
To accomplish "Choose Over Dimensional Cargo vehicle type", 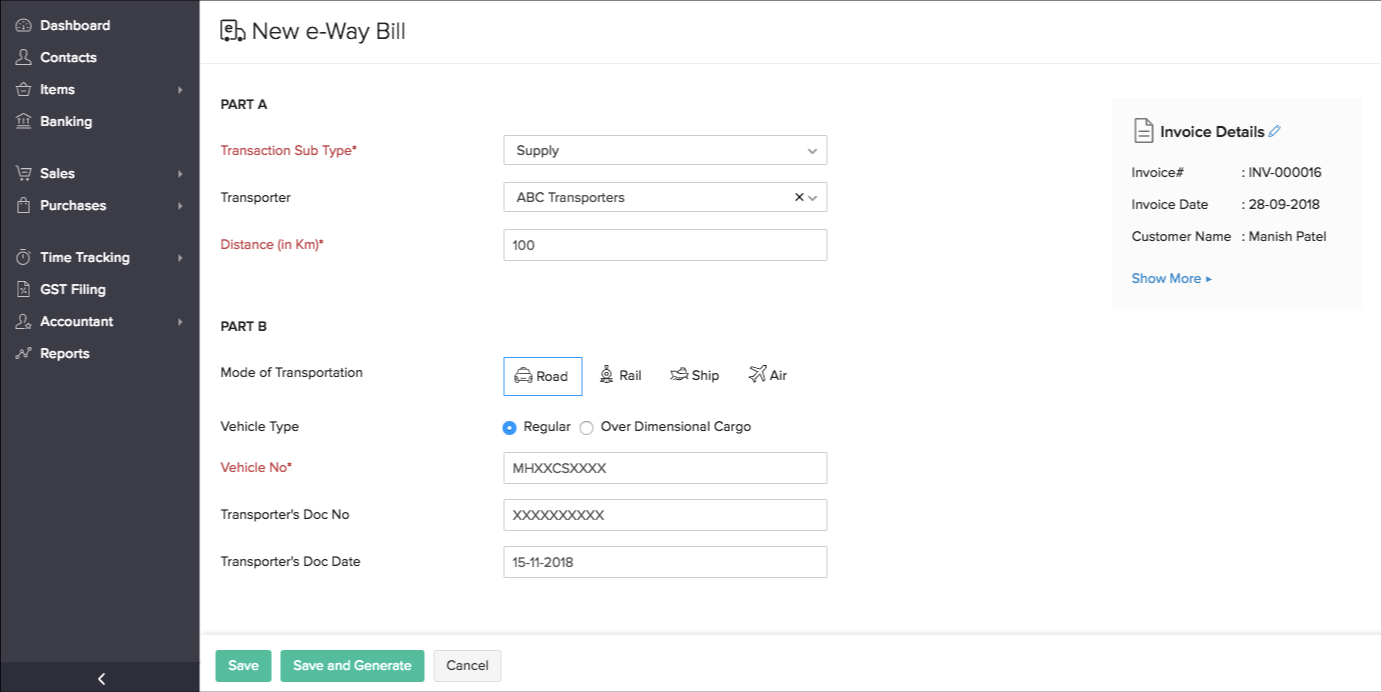I will point(587,427).
